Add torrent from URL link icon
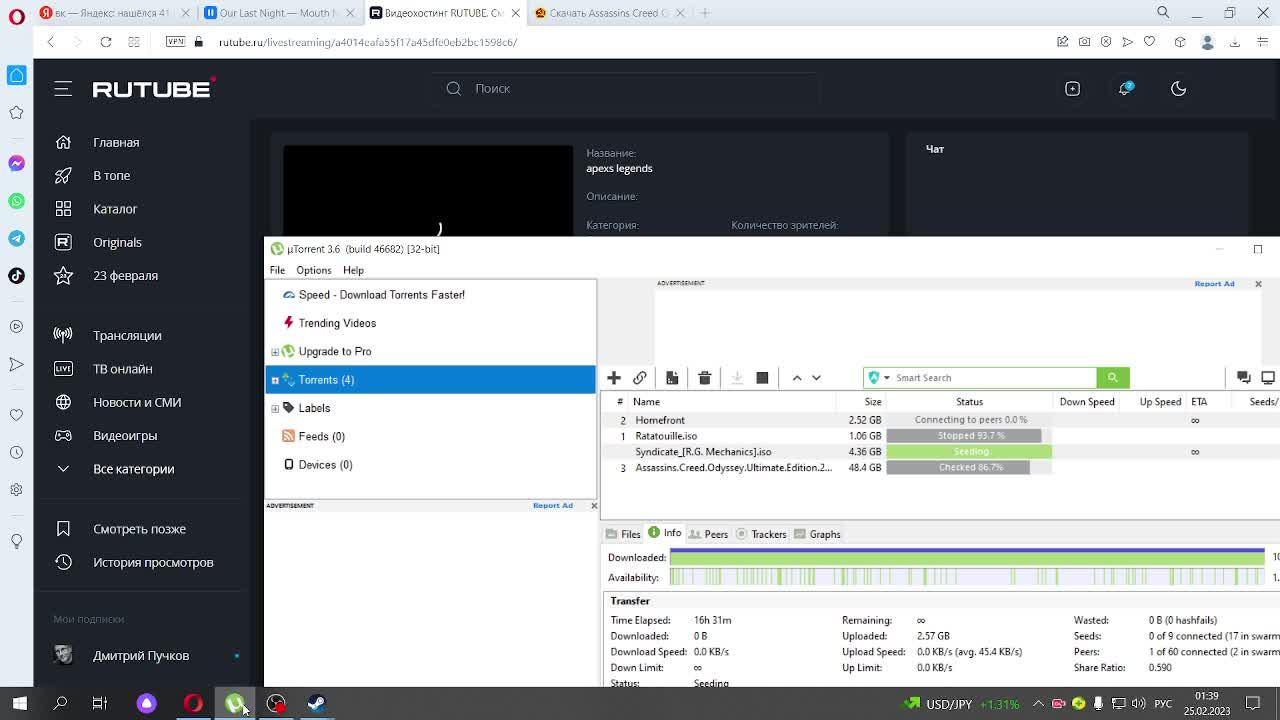This screenshot has width=1280, height=720. 640,378
